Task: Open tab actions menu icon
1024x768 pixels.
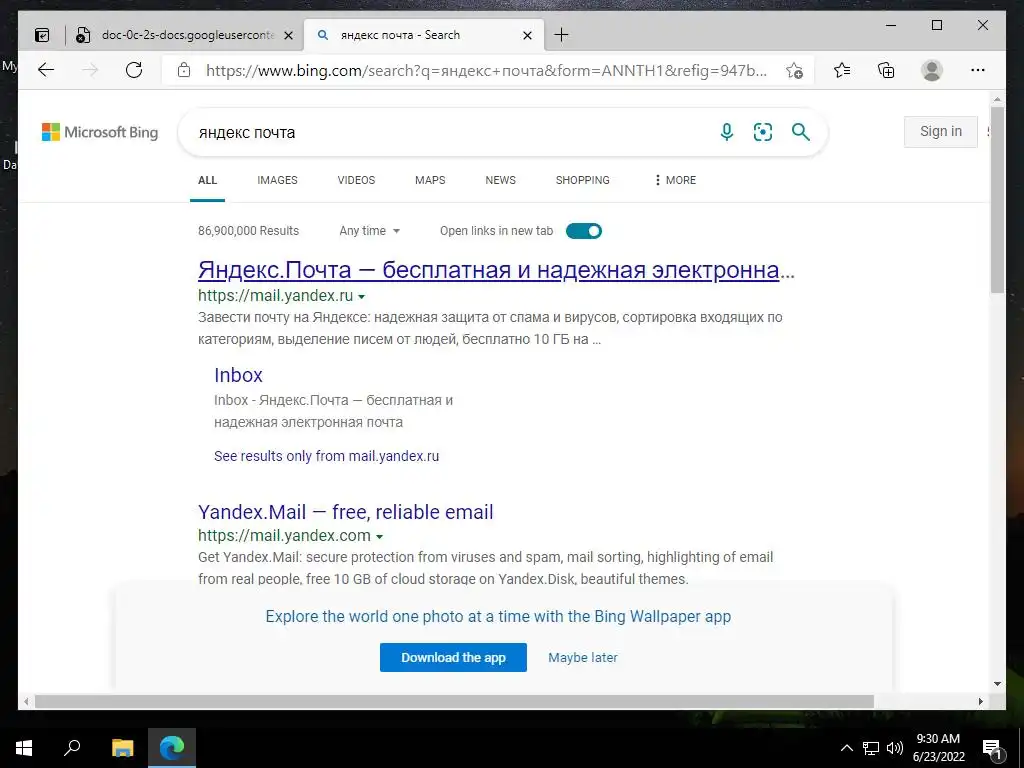Action: coord(42,35)
